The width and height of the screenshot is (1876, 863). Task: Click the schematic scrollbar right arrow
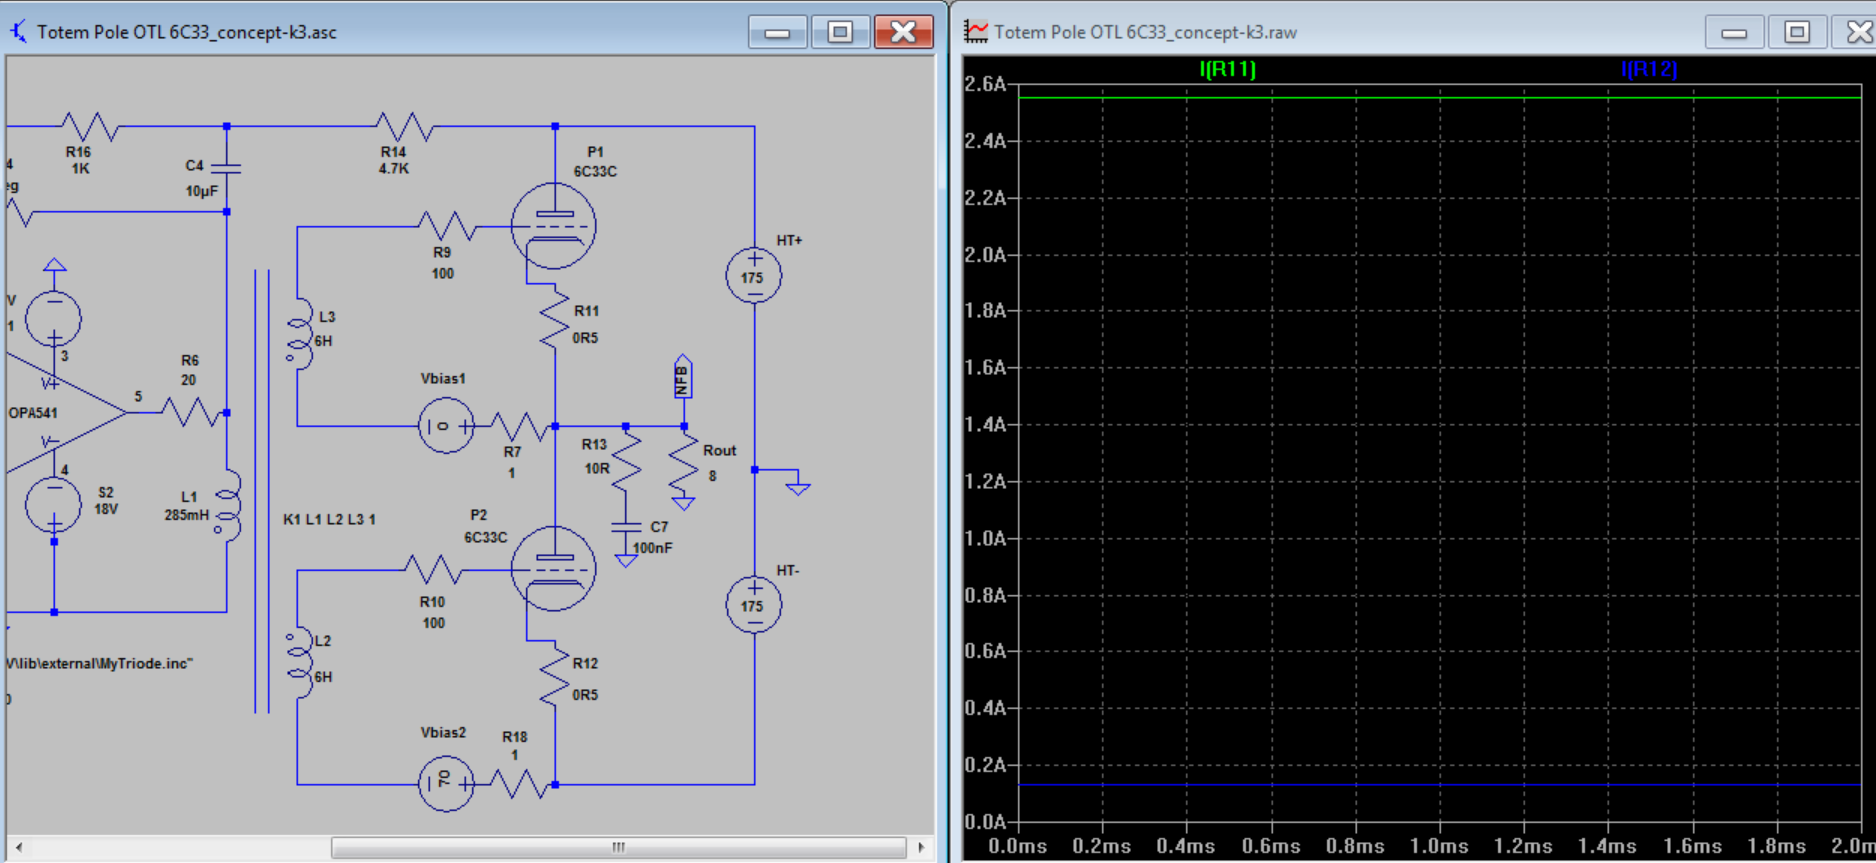click(920, 848)
